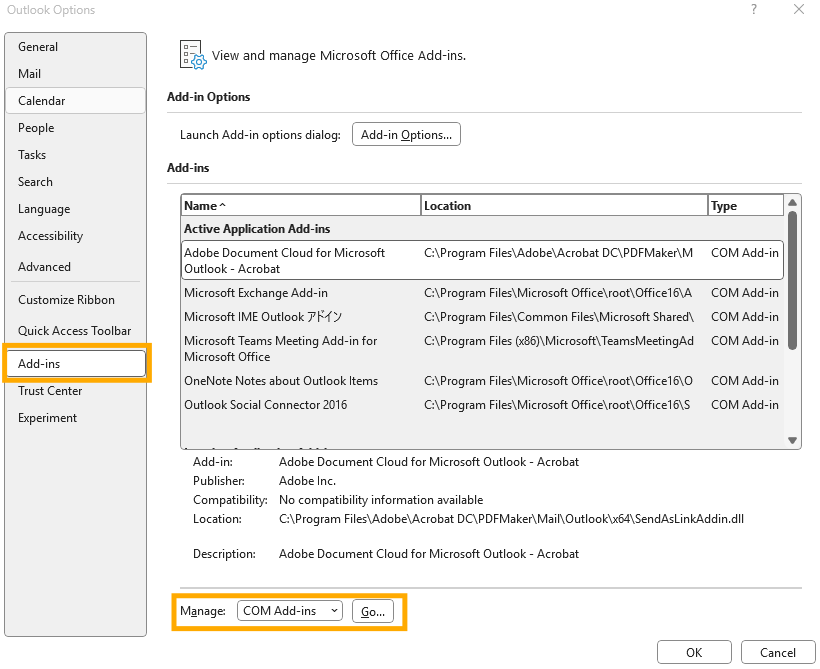Click the Help question mark icon
Viewport: 820px width, 669px height.
[754, 9]
